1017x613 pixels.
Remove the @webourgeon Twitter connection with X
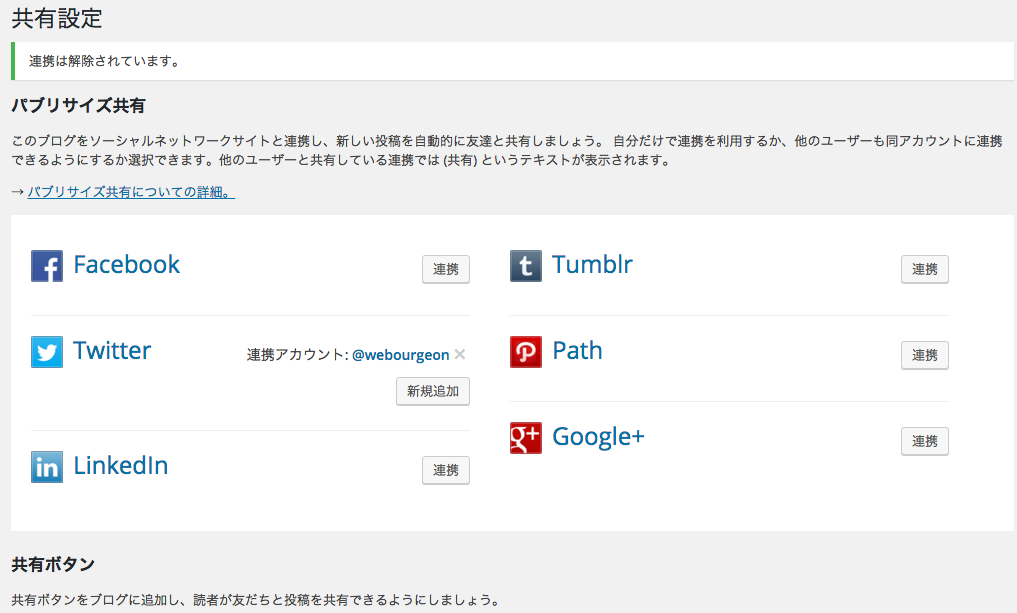(x=460, y=354)
